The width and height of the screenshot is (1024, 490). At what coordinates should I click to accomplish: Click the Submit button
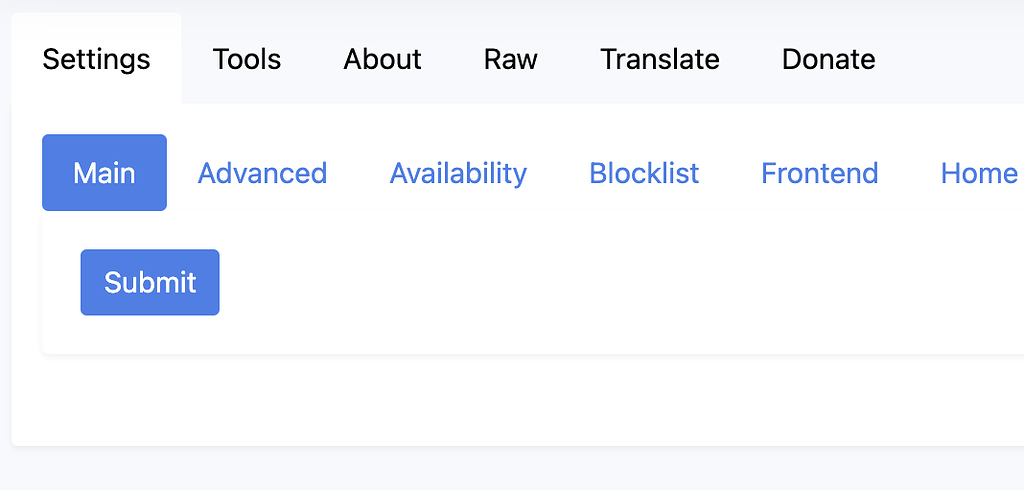[x=150, y=282]
